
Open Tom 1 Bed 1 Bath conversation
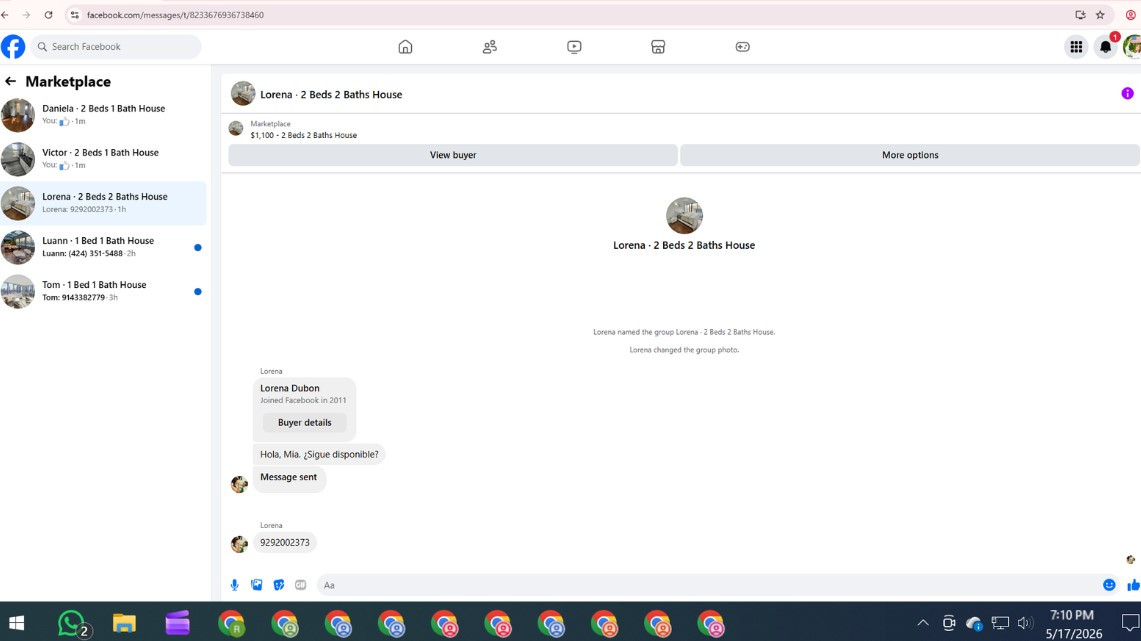[x=103, y=291]
